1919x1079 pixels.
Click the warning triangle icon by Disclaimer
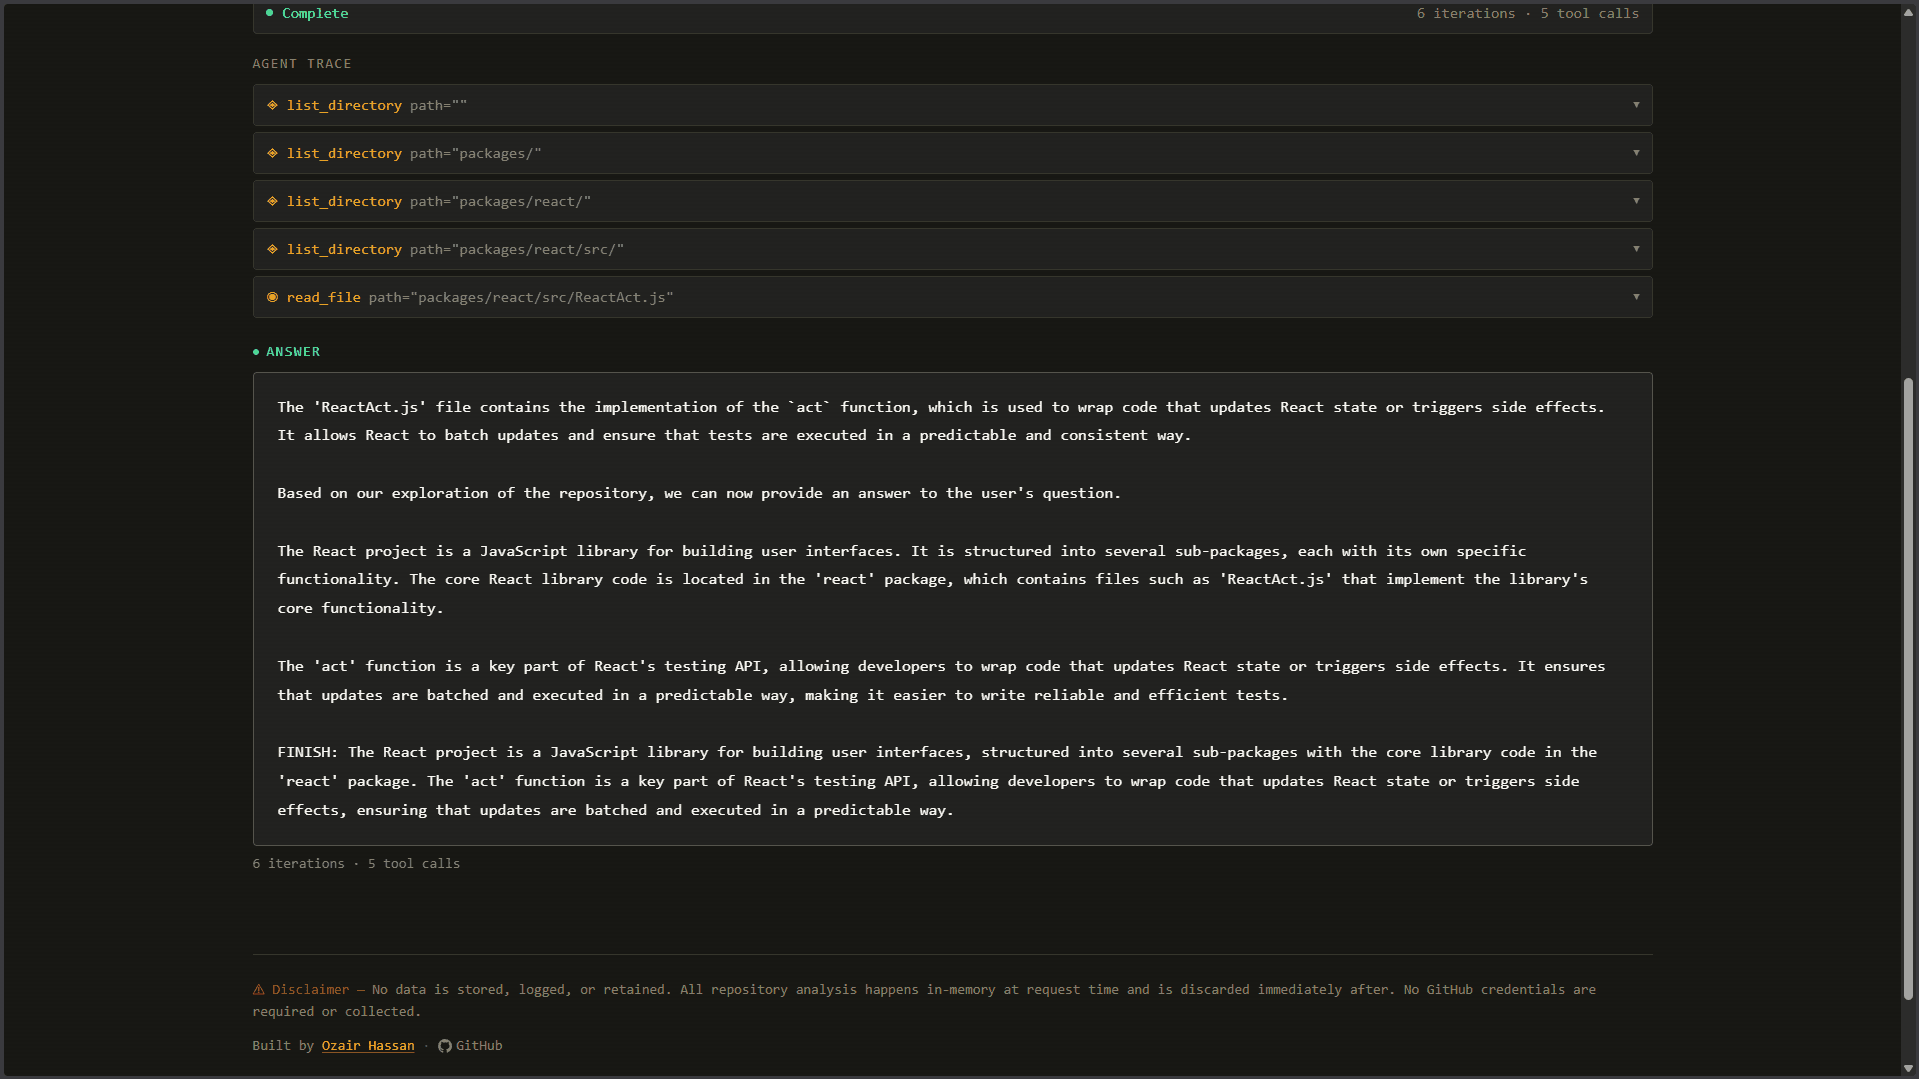pyautogui.click(x=259, y=990)
